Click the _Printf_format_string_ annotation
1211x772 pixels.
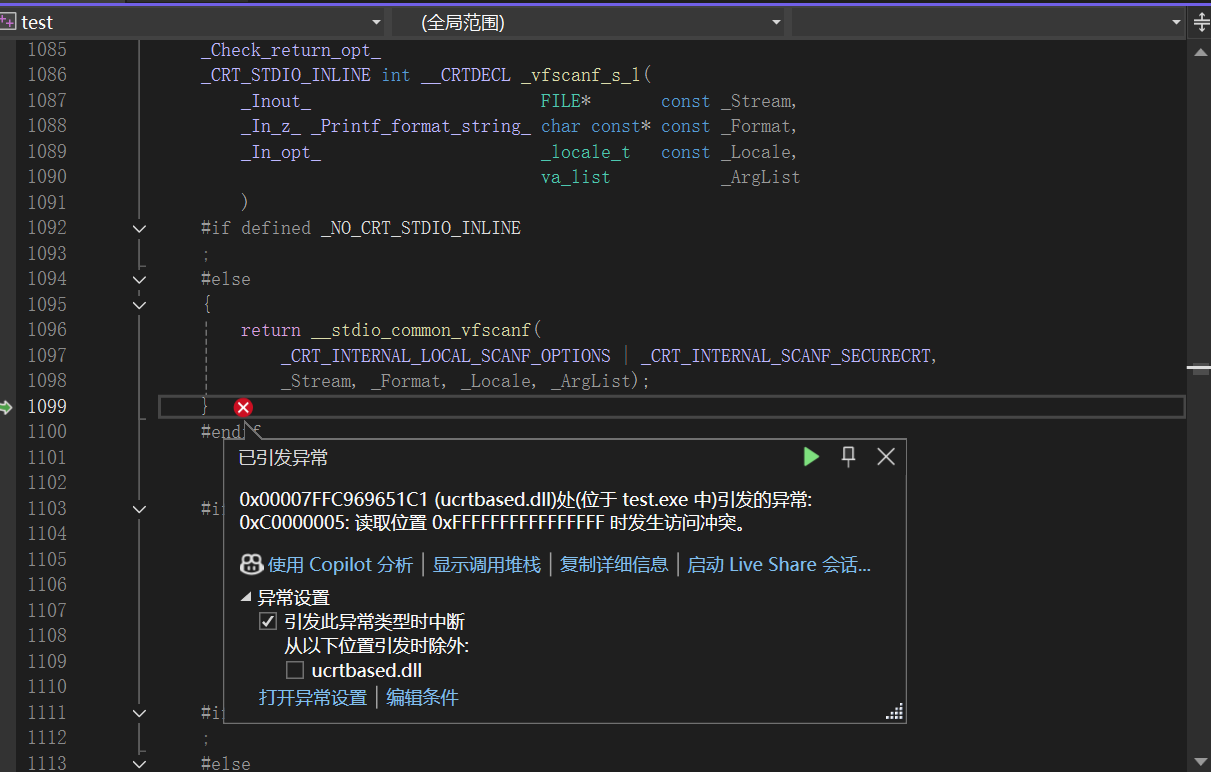click(x=421, y=126)
